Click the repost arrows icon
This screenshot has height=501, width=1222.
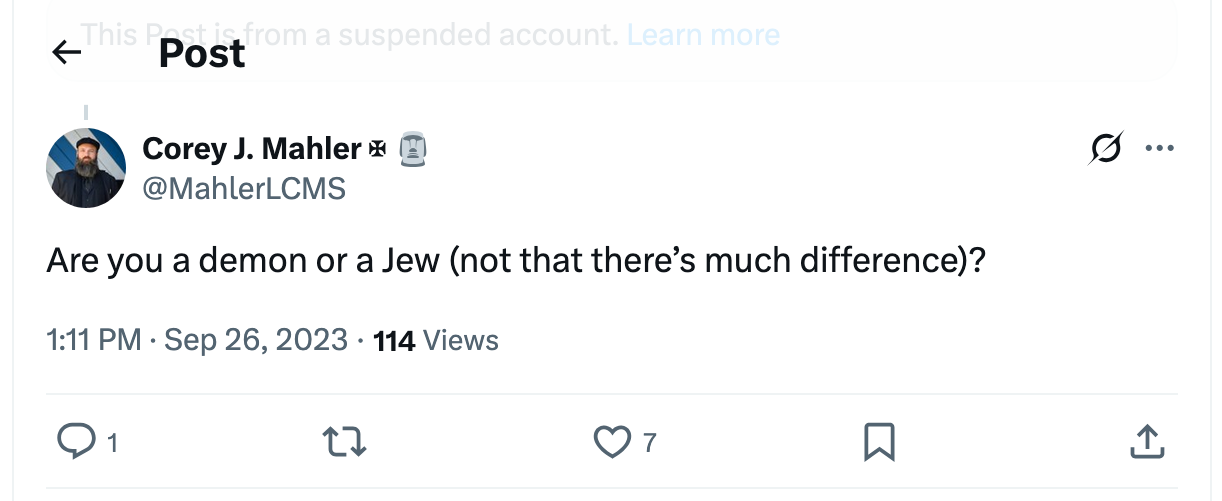pyautogui.click(x=344, y=441)
